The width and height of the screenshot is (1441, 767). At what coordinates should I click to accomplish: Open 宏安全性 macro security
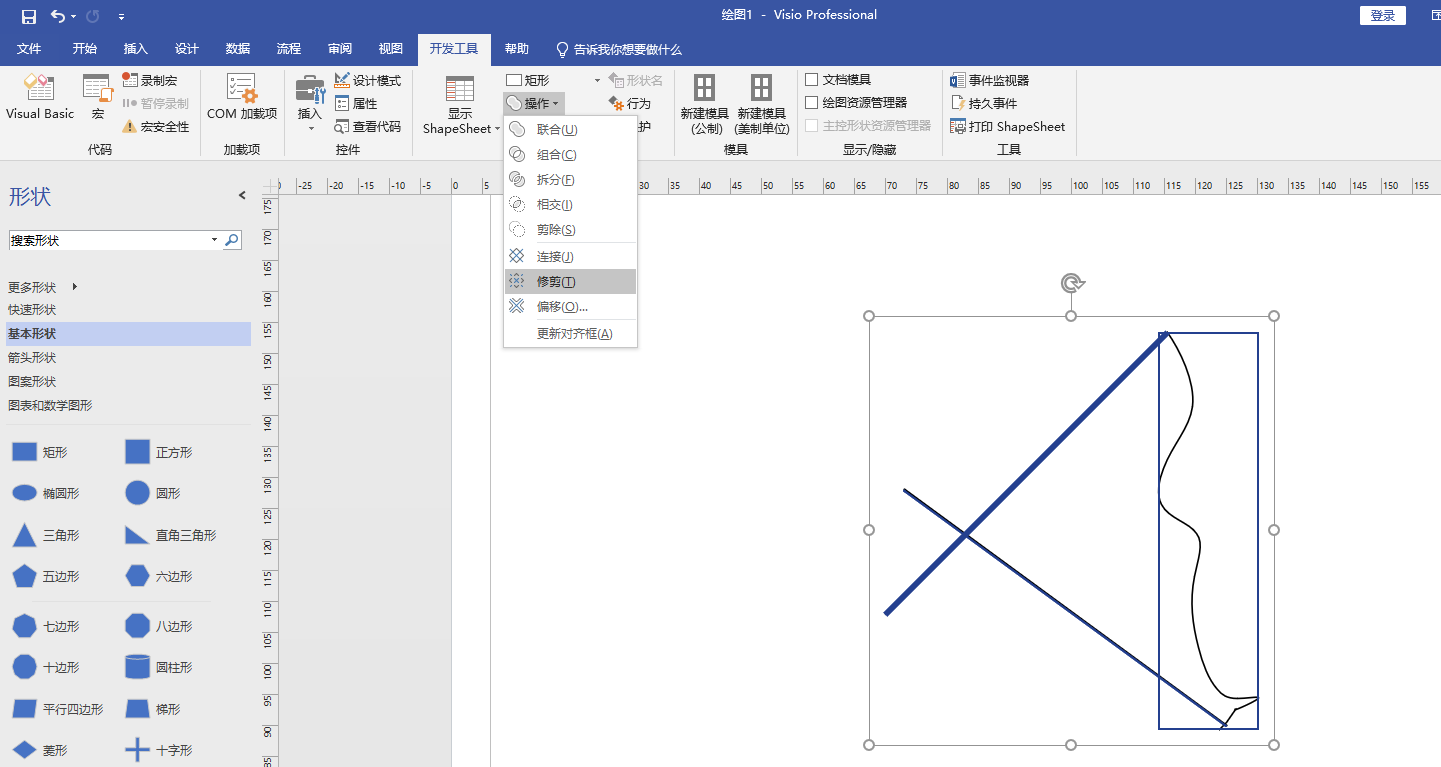pos(155,126)
